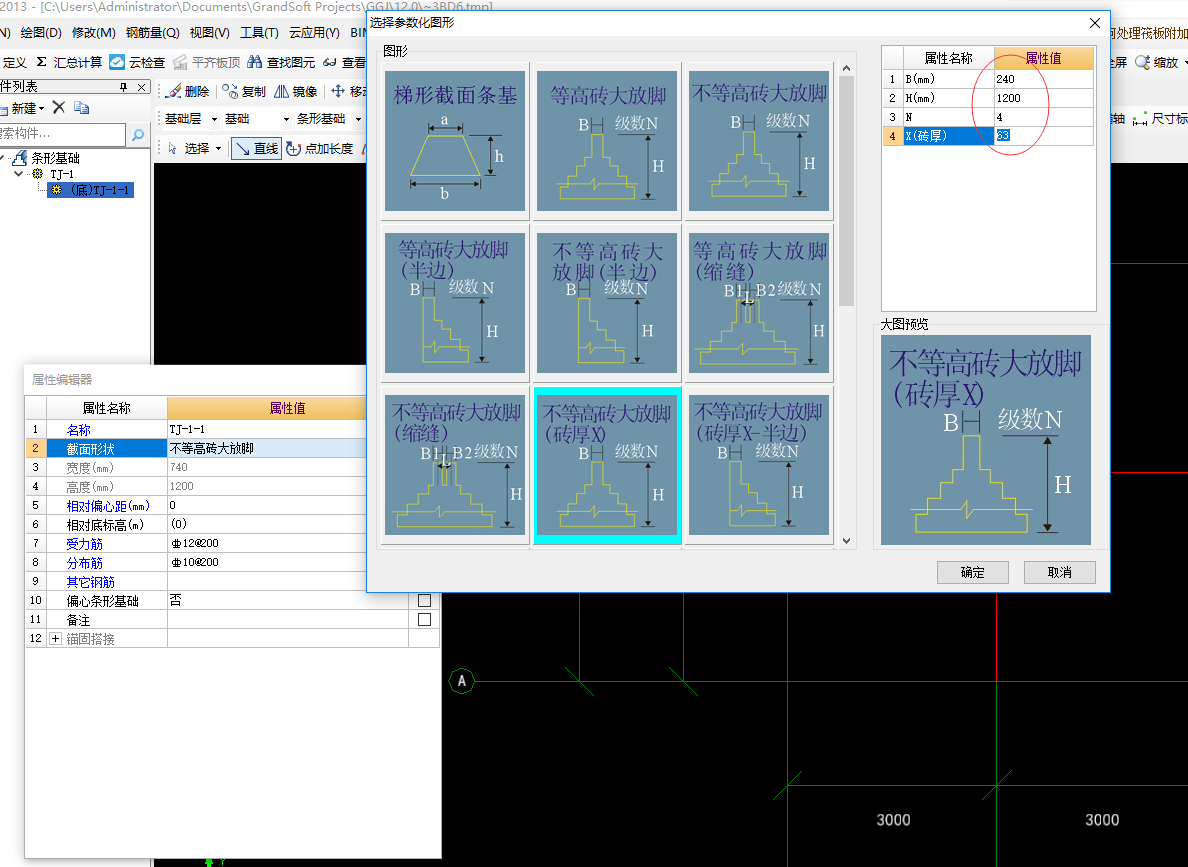Select 条形基础 root node in the tree

click(55, 158)
